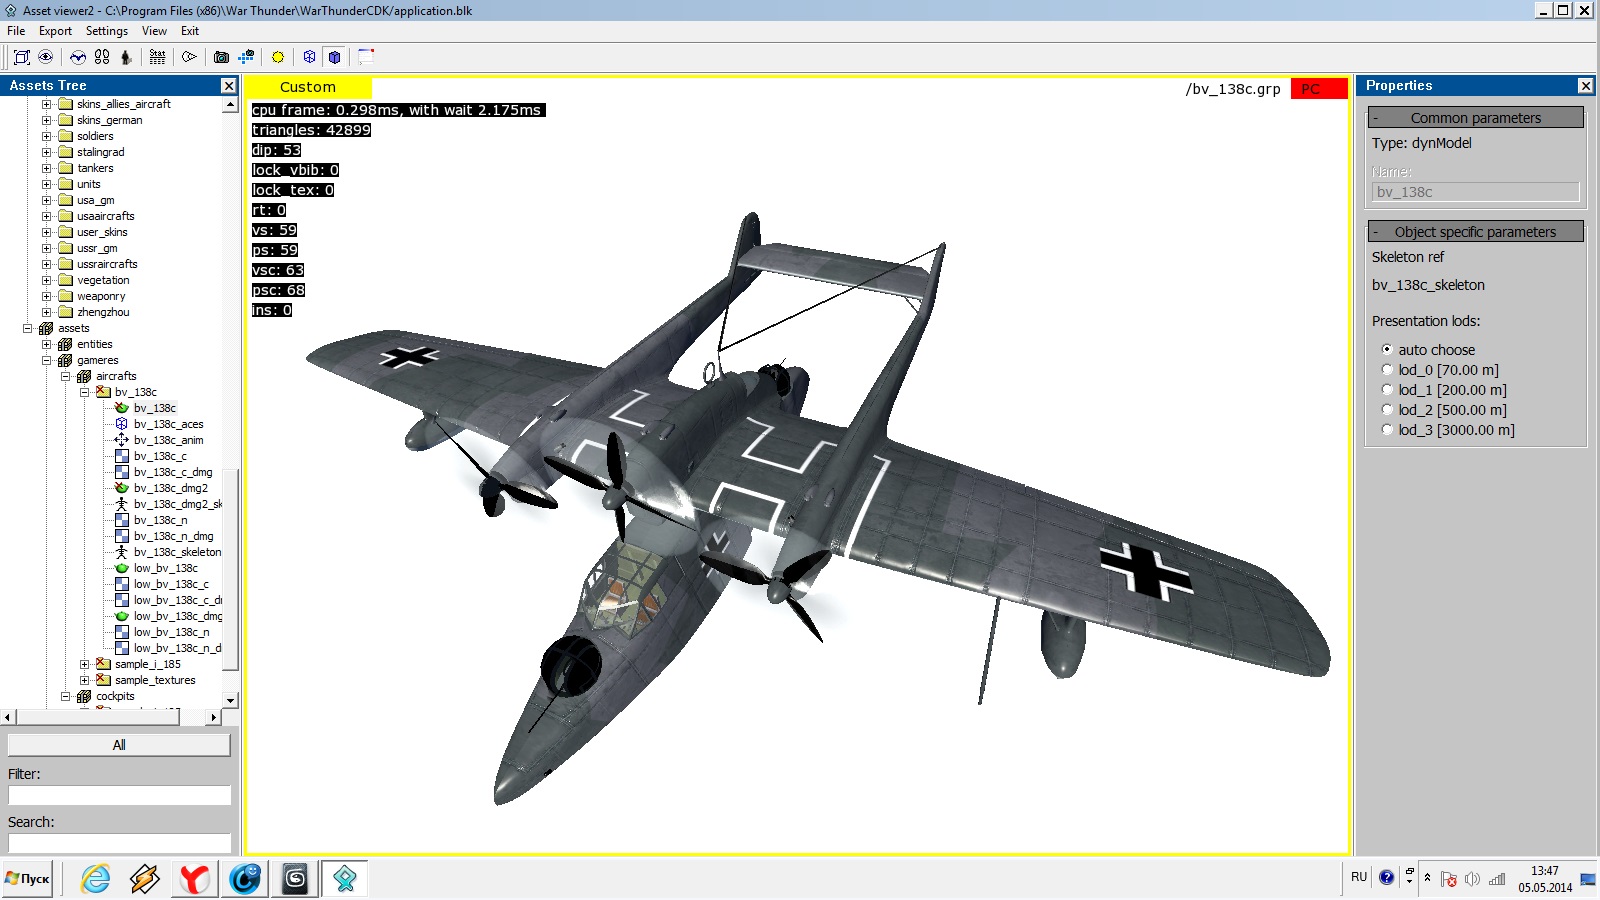Select the footsteps walk camera icon
Viewport: 1600px width, 900px height.
click(102, 57)
